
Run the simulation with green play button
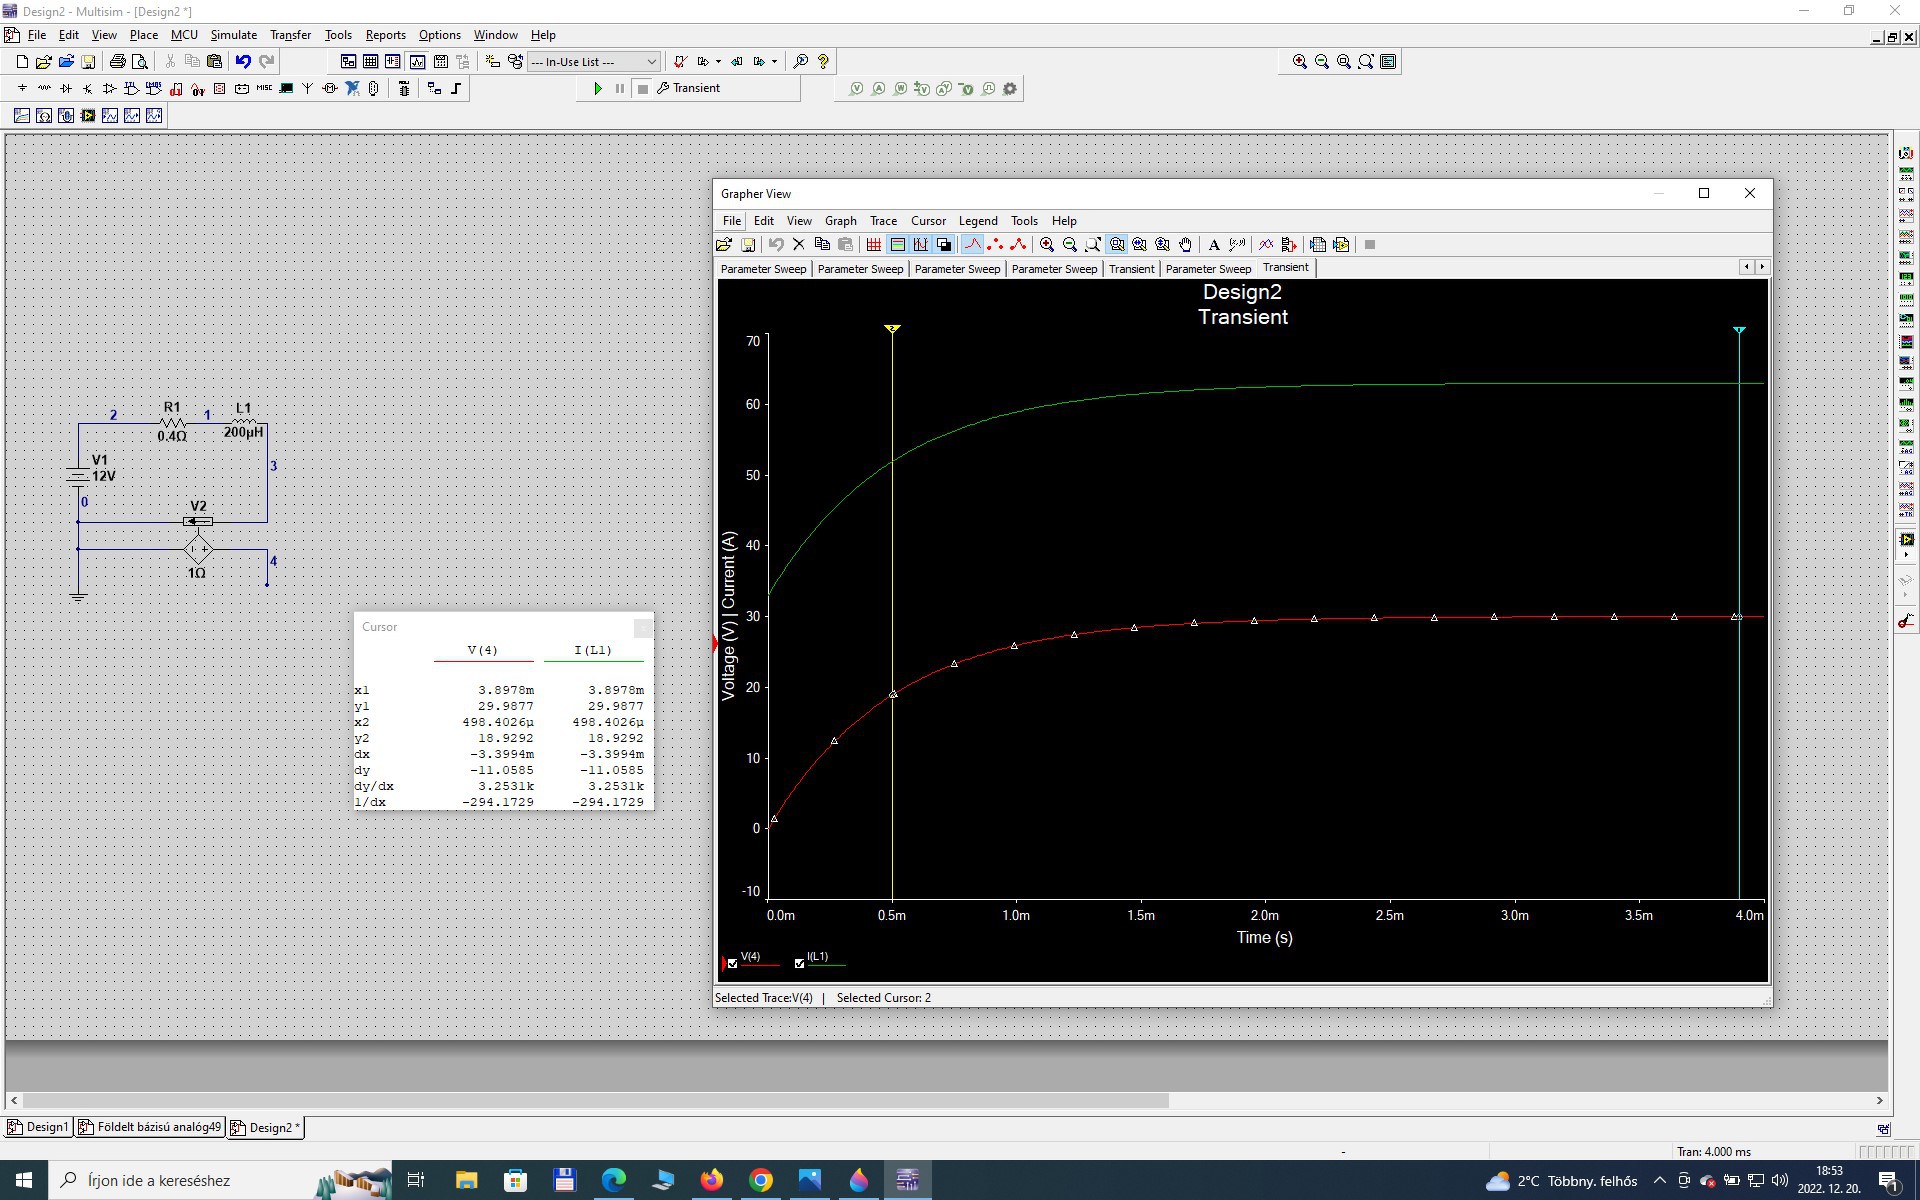(598, 88)
